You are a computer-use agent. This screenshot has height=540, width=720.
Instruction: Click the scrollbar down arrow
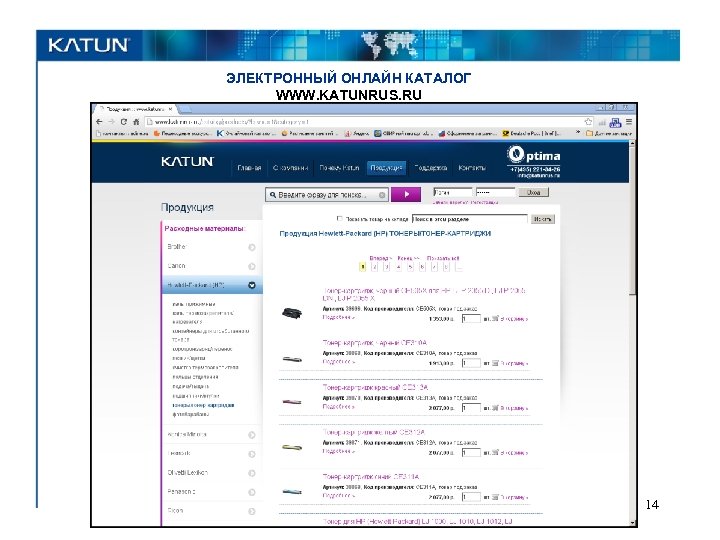click(x=632, y=523)
